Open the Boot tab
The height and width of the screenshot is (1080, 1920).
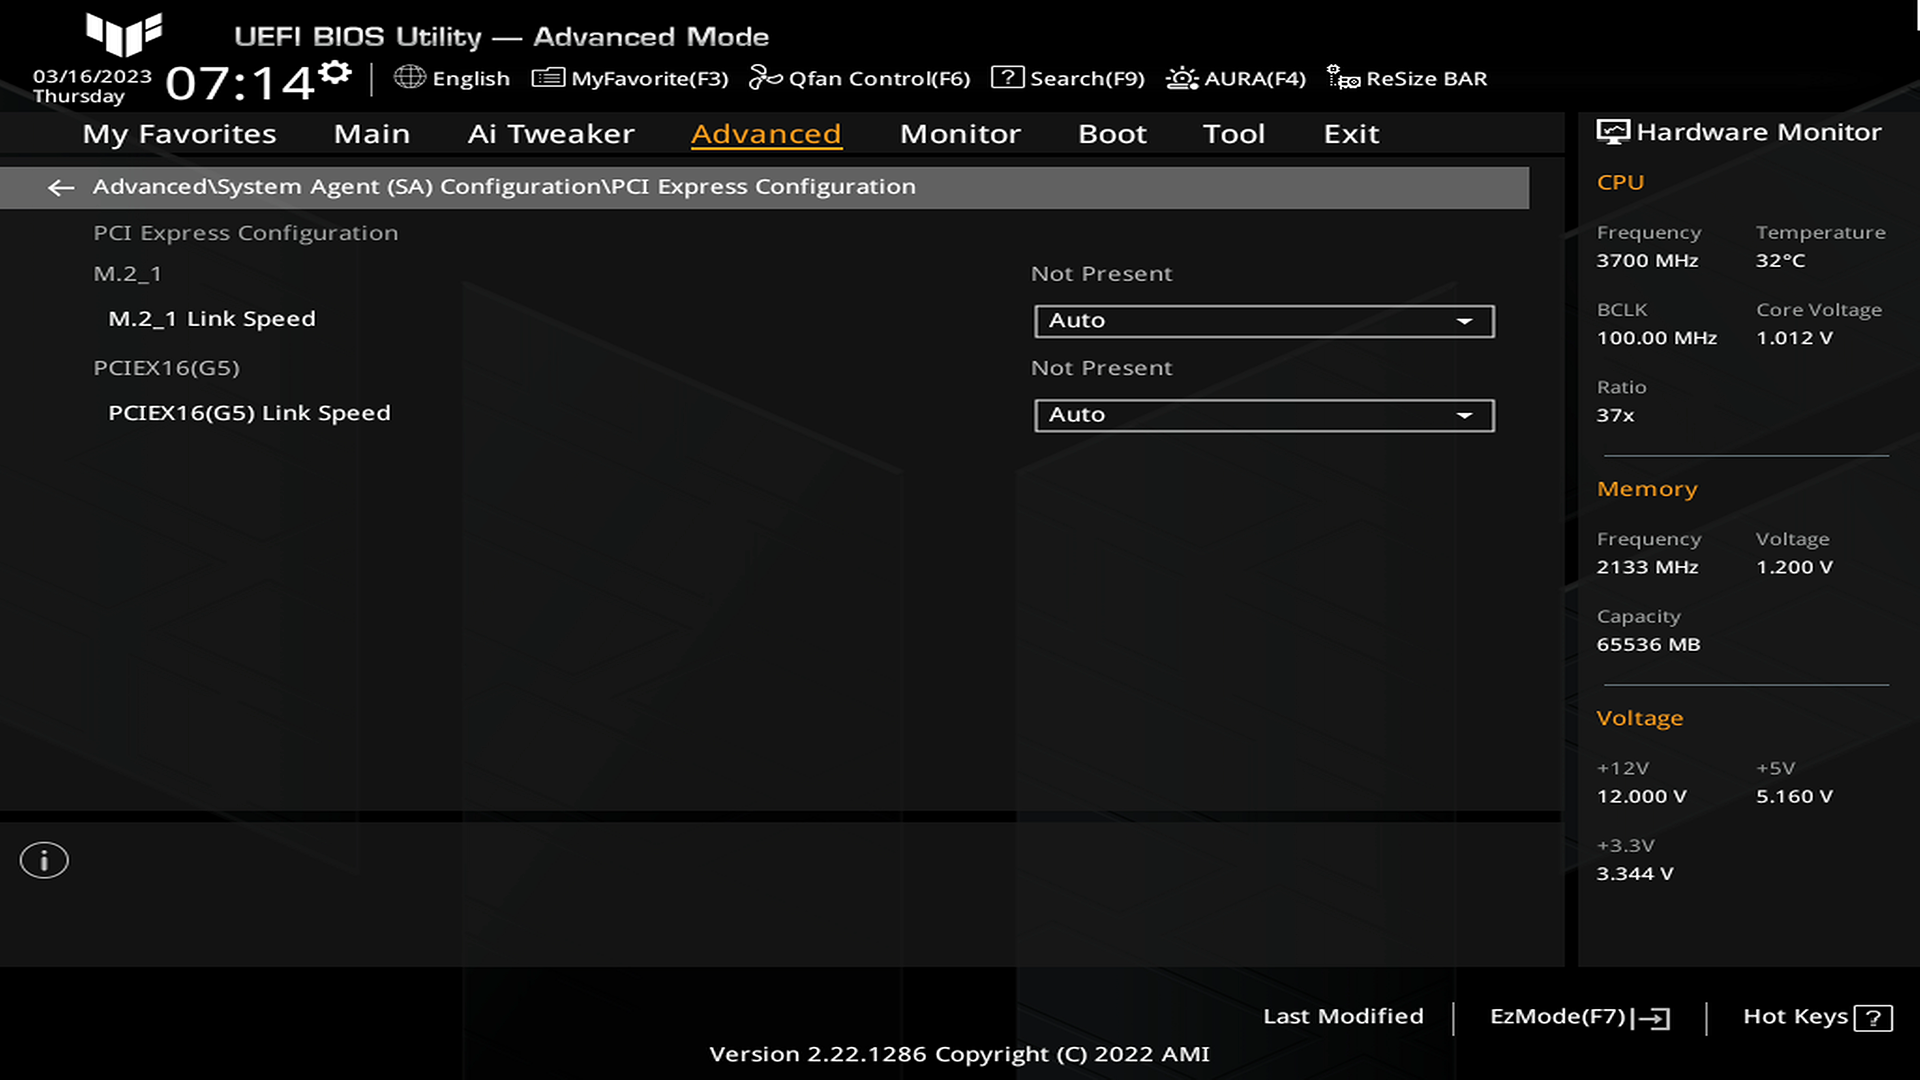[1111, 134]
